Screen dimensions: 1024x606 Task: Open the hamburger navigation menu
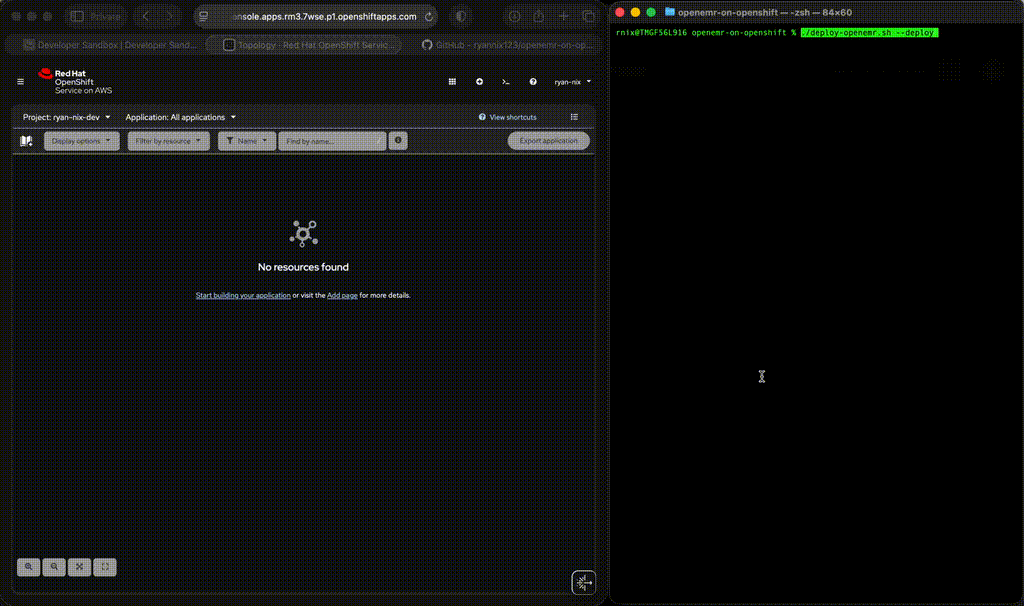tap(20, 82)
